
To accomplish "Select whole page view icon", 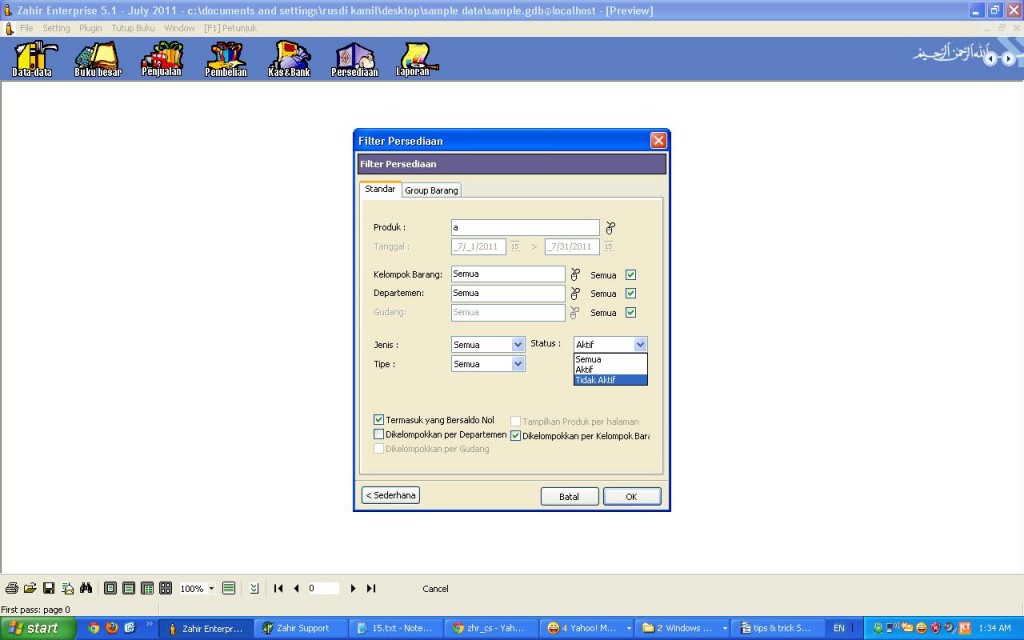I will (110, 588).
